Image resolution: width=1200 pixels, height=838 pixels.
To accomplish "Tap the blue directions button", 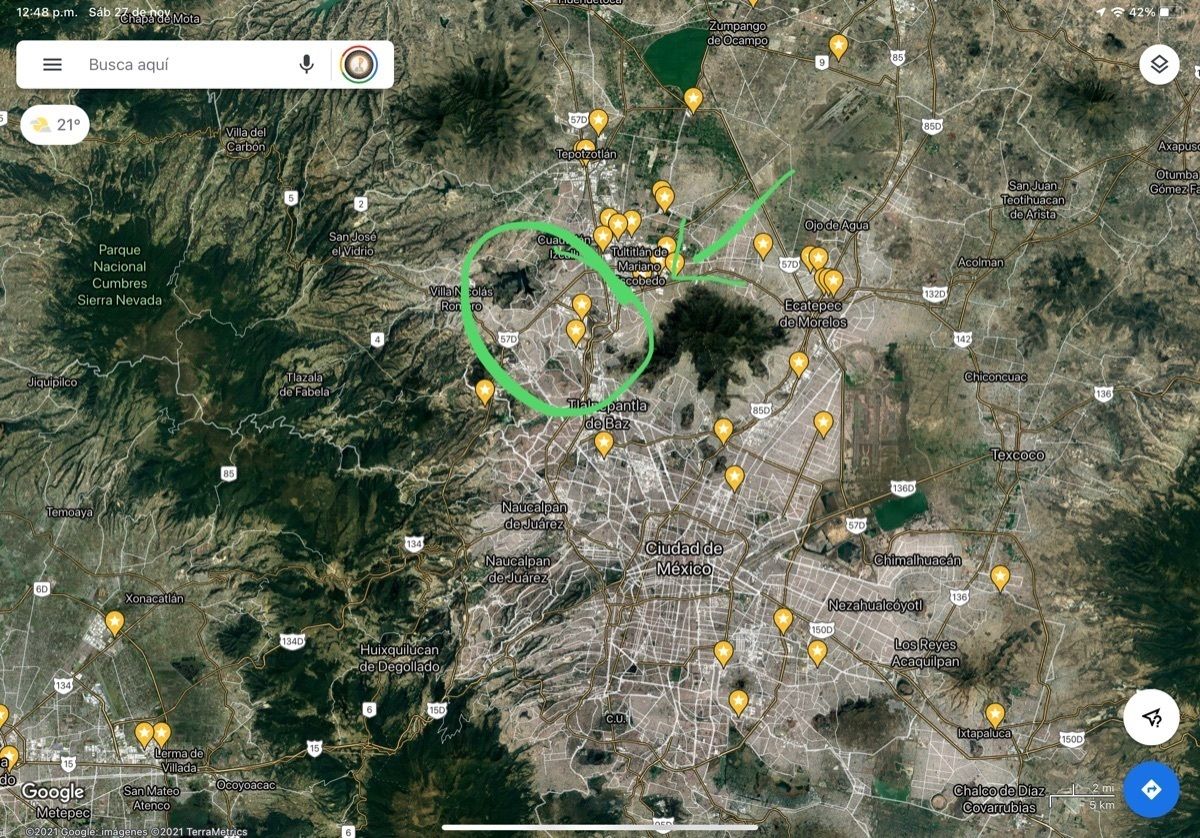I will pyautogui.click(x=1151, y=790).
